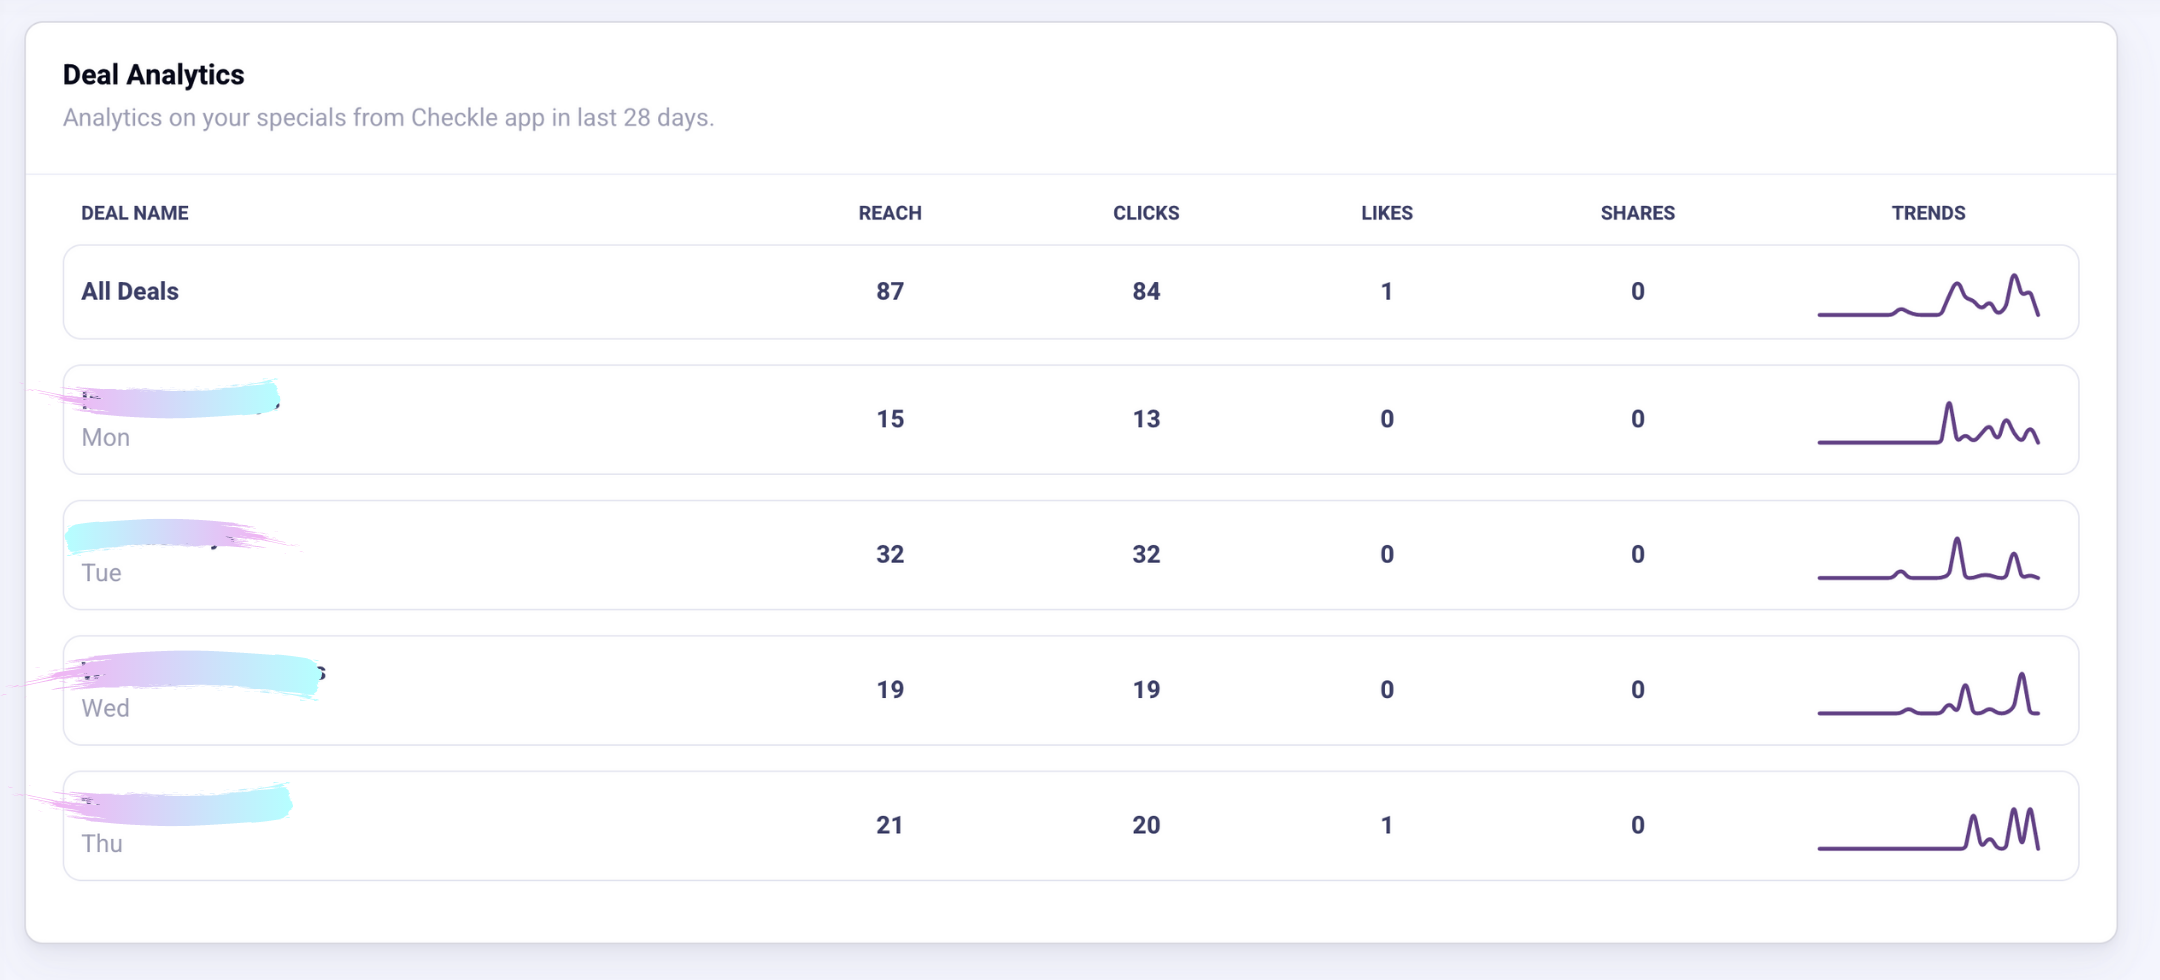Select the TRENDS column header
The image size is (2160, 980).
1928,213
